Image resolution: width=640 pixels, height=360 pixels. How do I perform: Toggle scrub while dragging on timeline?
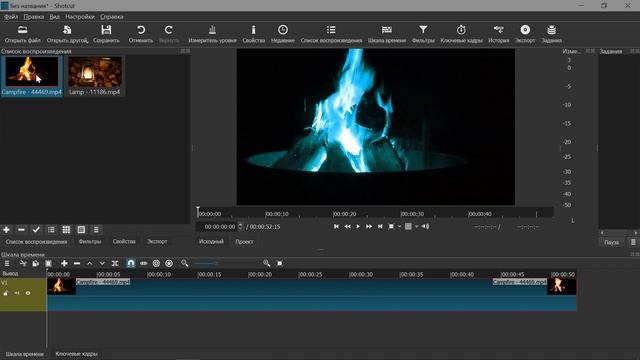pyautogui.click(x=143, y=264)
